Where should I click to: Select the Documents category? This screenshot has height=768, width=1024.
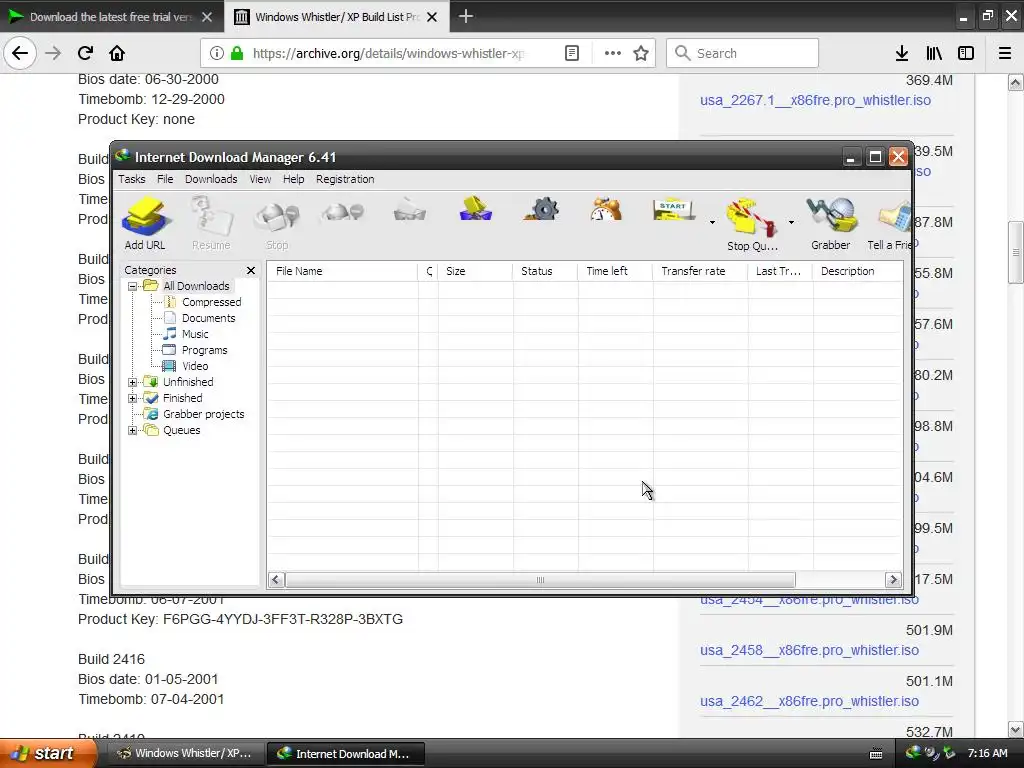[x=208, y=318]
